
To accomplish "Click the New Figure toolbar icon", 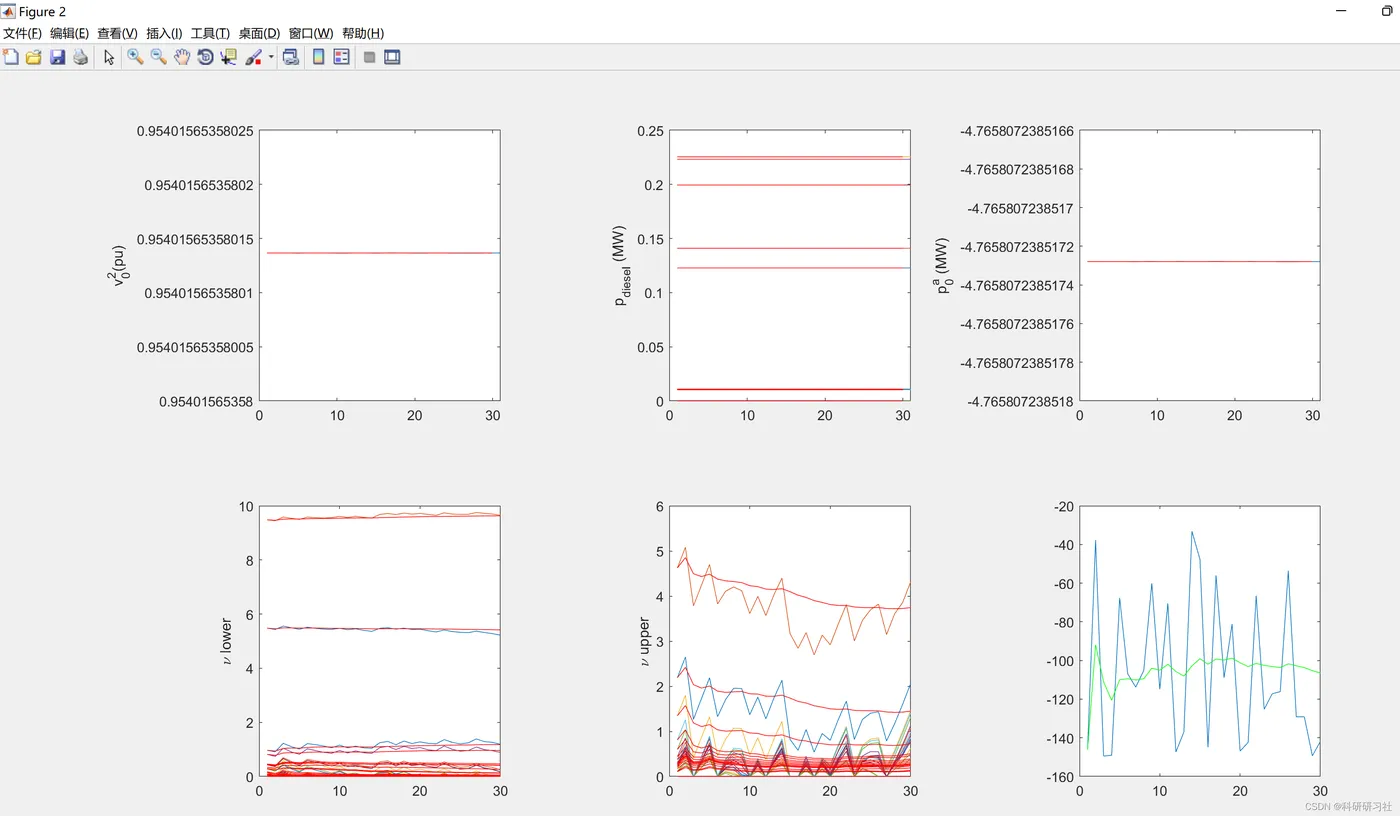I will coord(11,57).
